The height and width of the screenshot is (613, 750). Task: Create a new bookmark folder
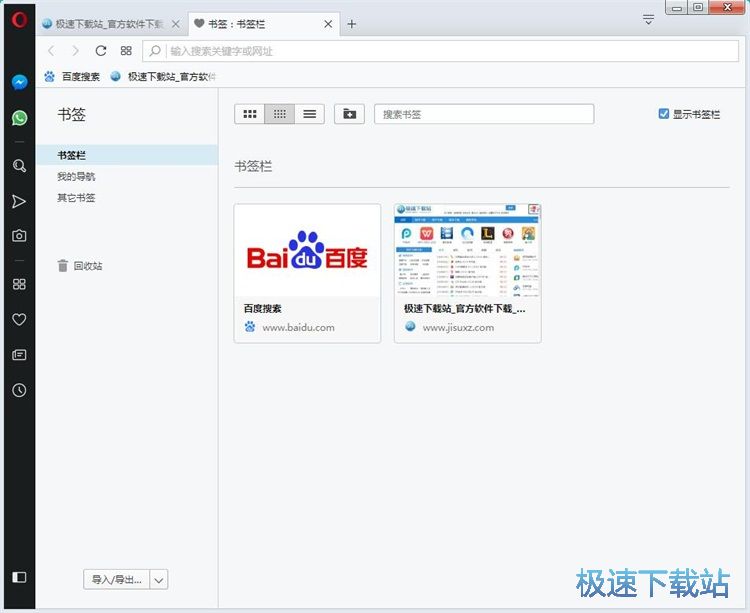349,114
